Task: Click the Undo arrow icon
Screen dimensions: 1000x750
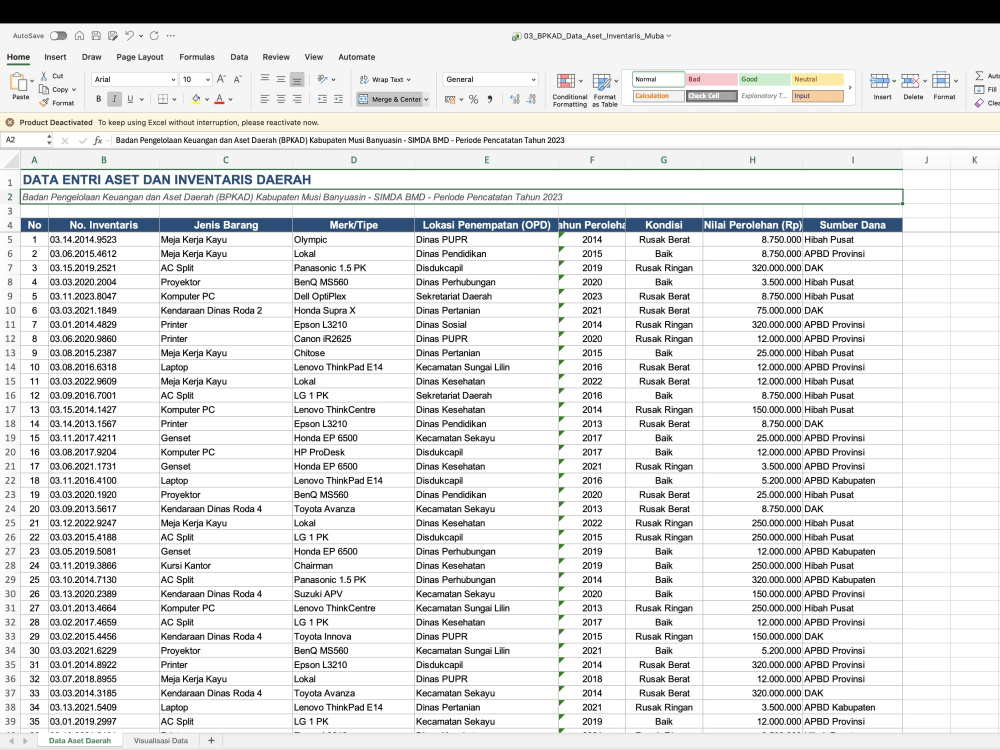Action: pos(129,36)
